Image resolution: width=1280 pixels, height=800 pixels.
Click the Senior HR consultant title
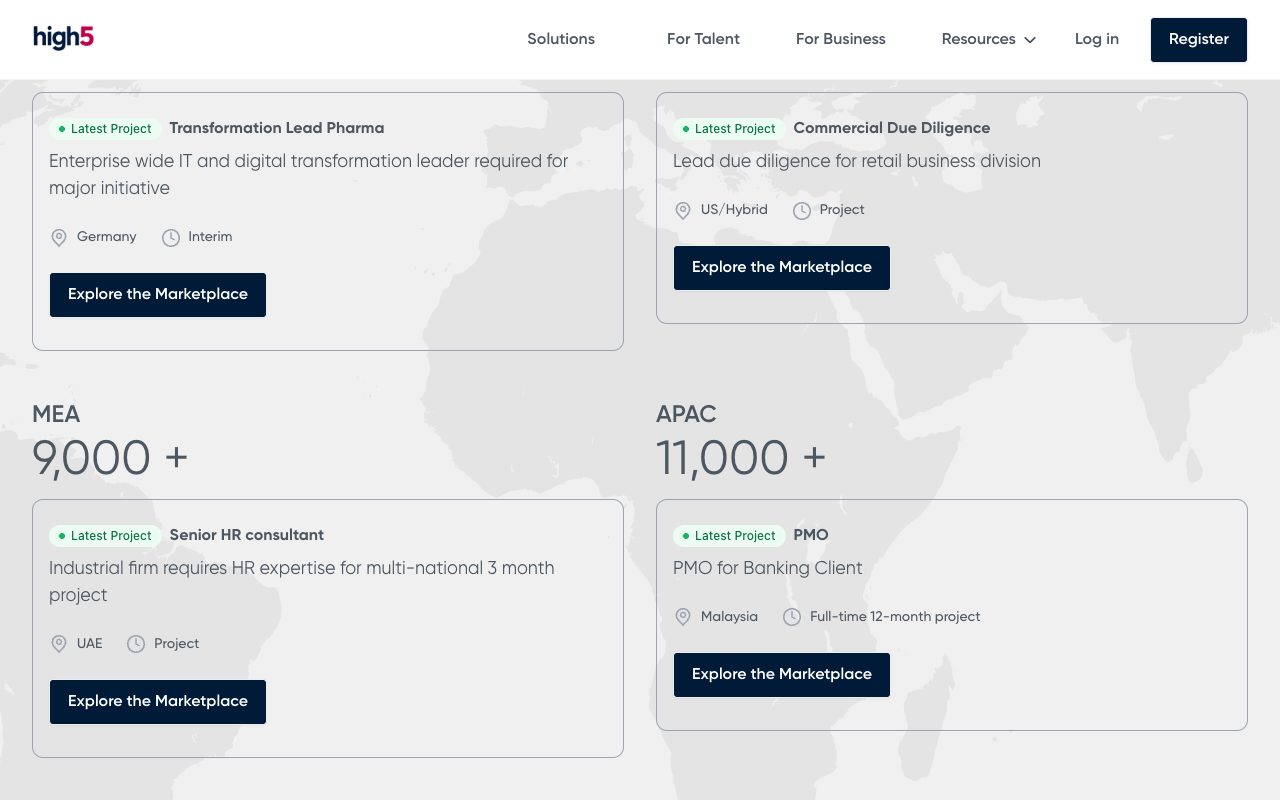coord(247,535)
